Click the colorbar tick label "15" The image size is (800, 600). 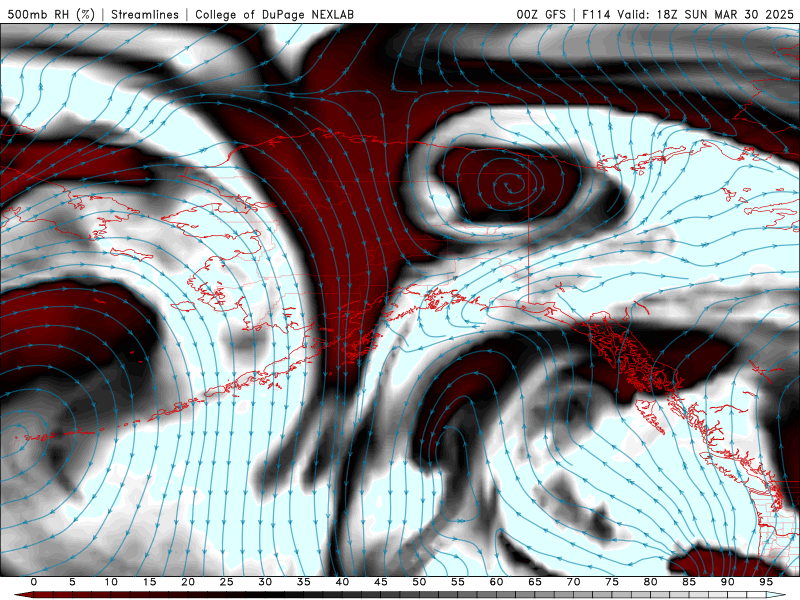[x=149, y=582]
